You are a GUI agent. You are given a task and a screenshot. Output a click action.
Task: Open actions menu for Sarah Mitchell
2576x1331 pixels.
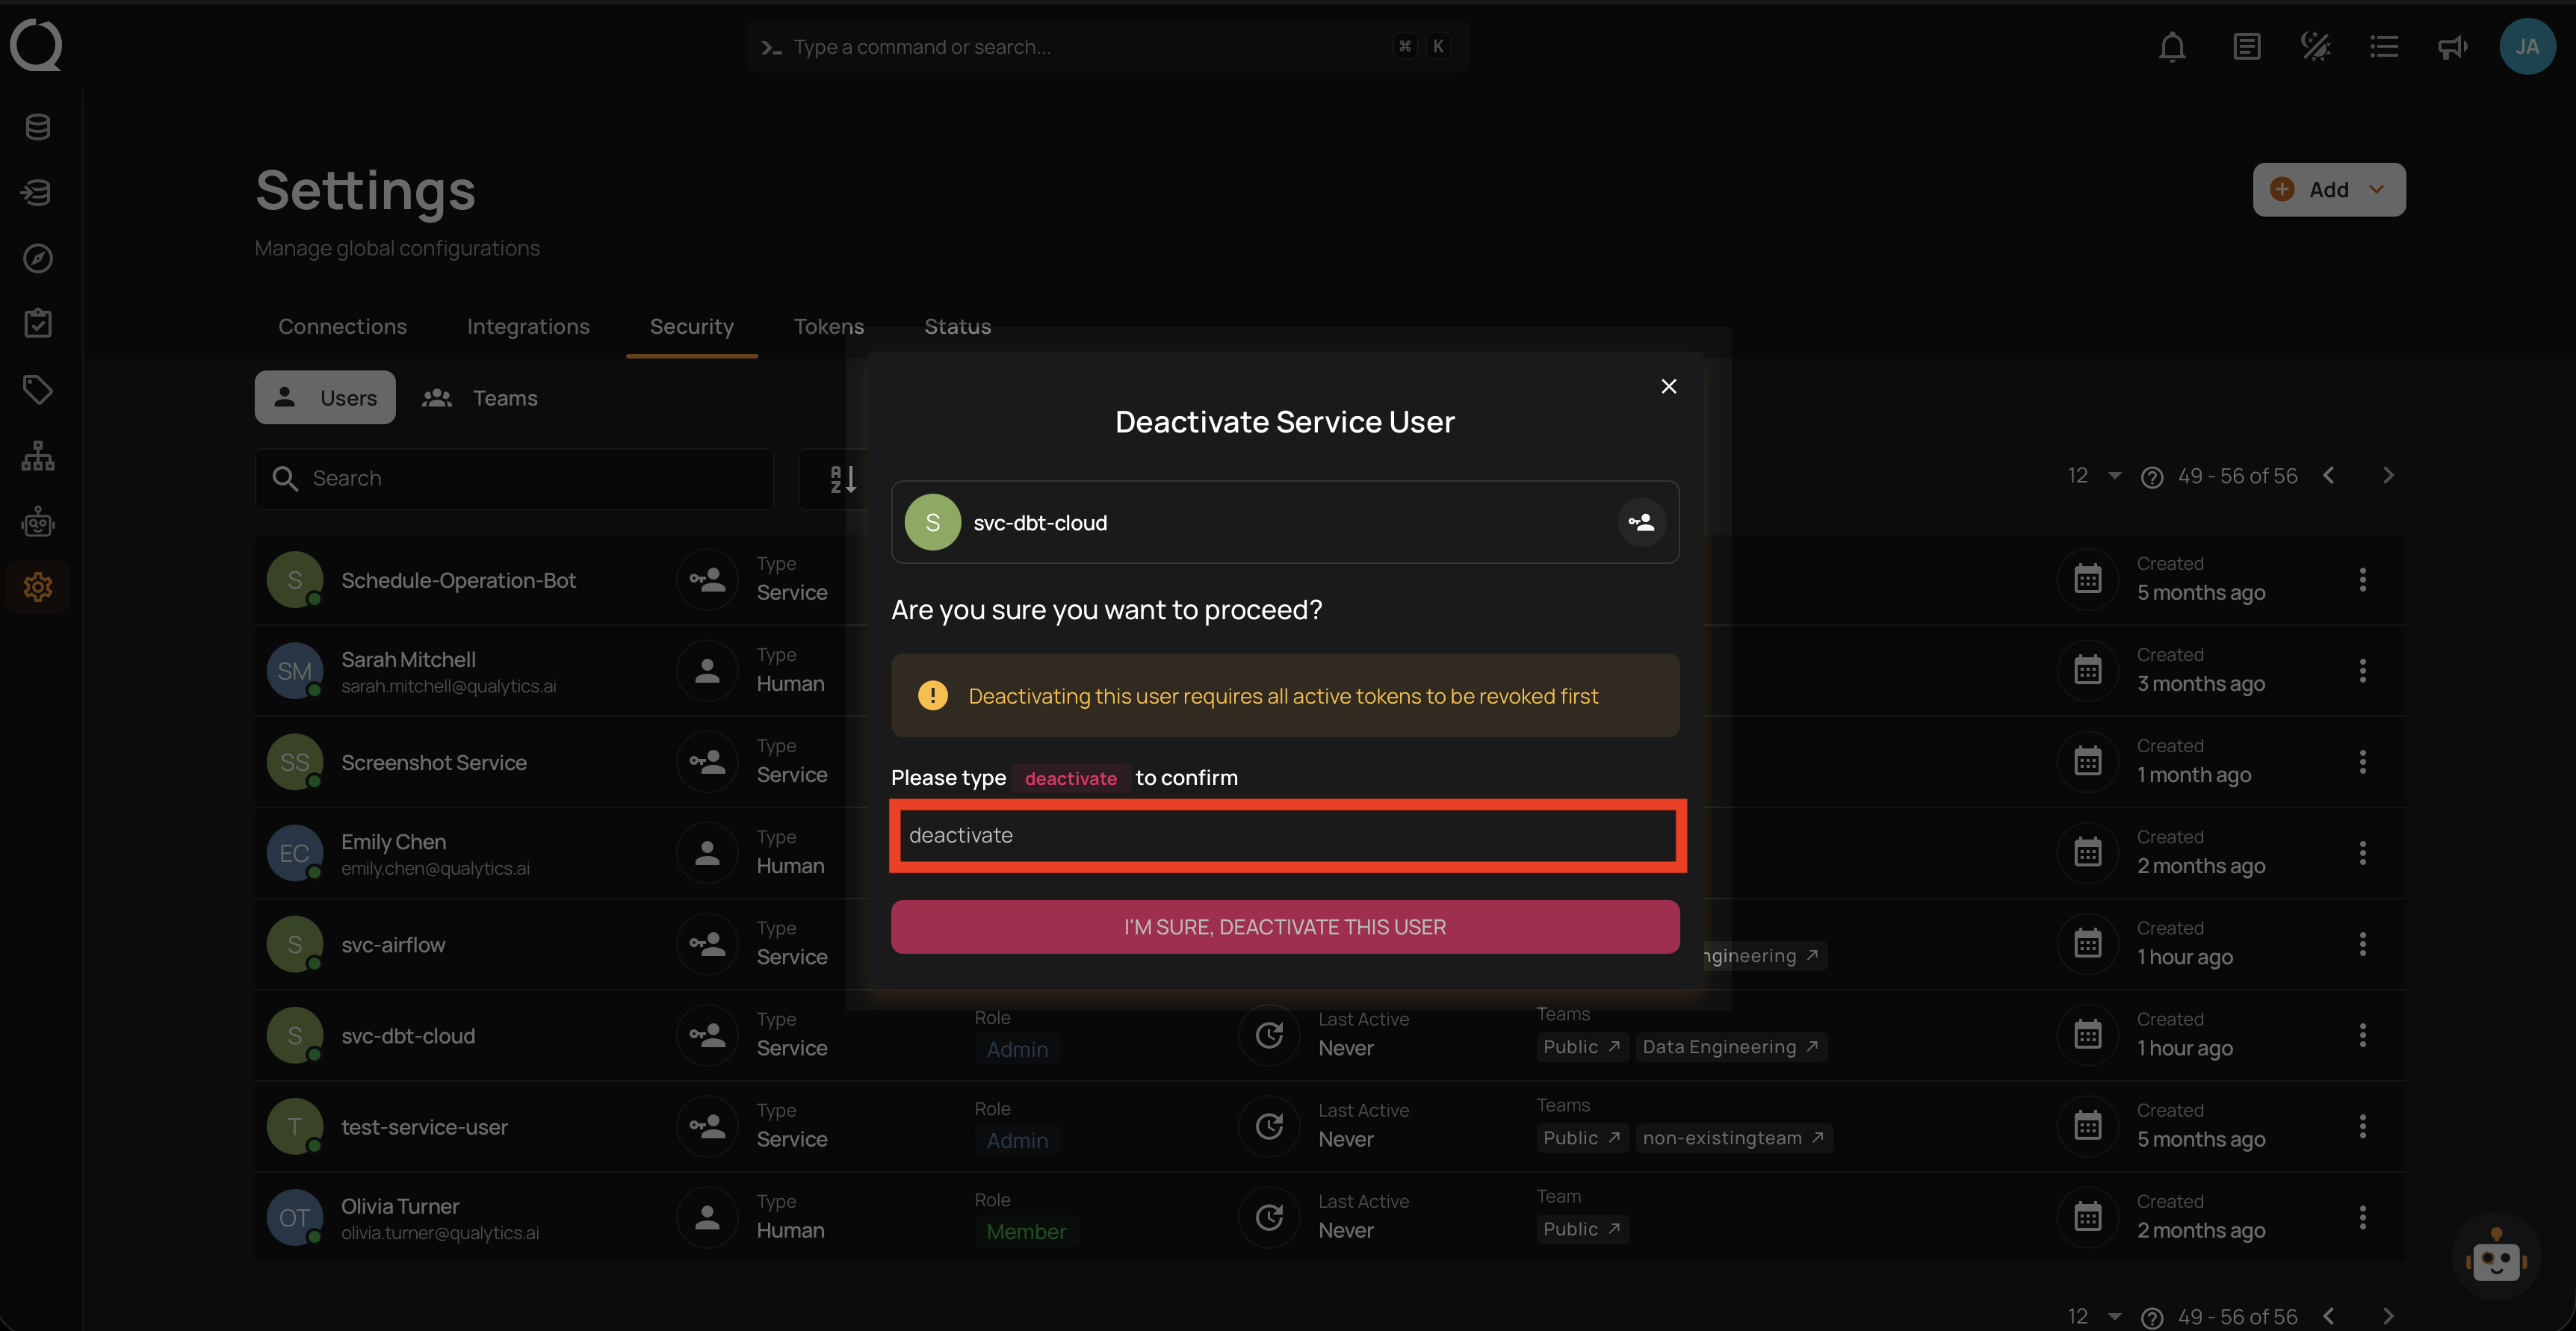(2362, 670)
